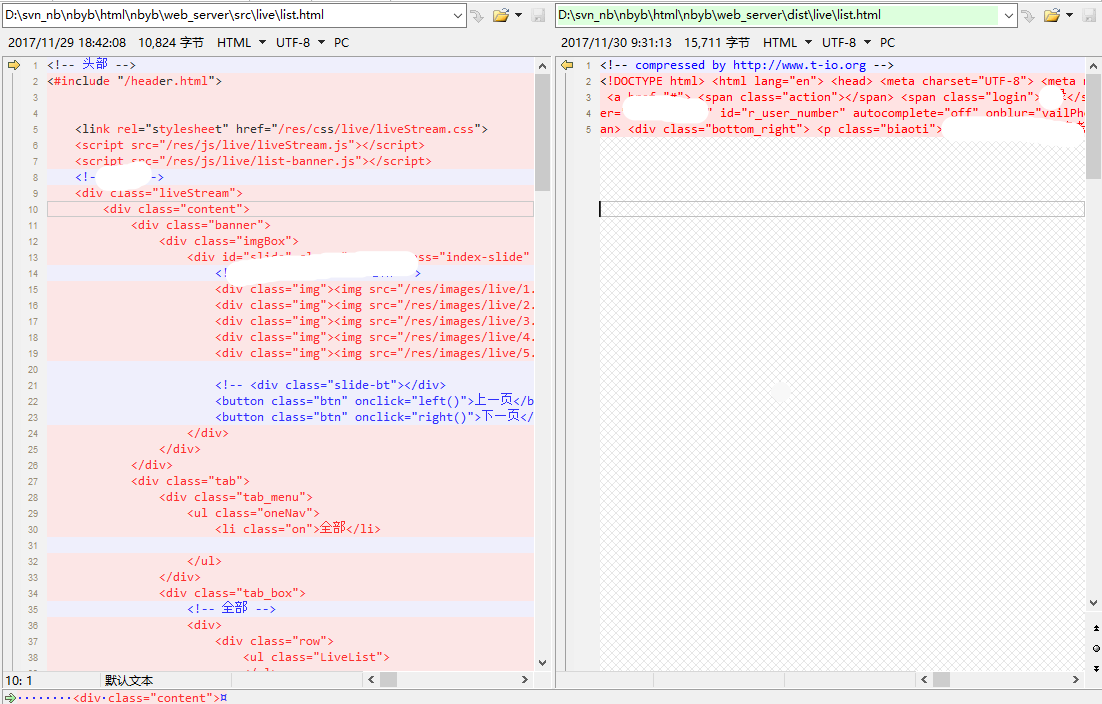Open the left pane UTF-8 encoding dropdown

click(x=300, y=43)
